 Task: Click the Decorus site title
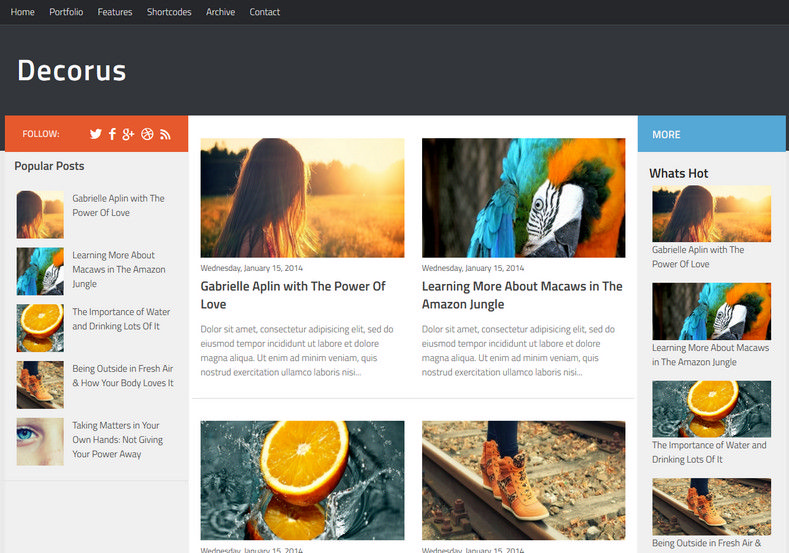click(x=71, y=70)
